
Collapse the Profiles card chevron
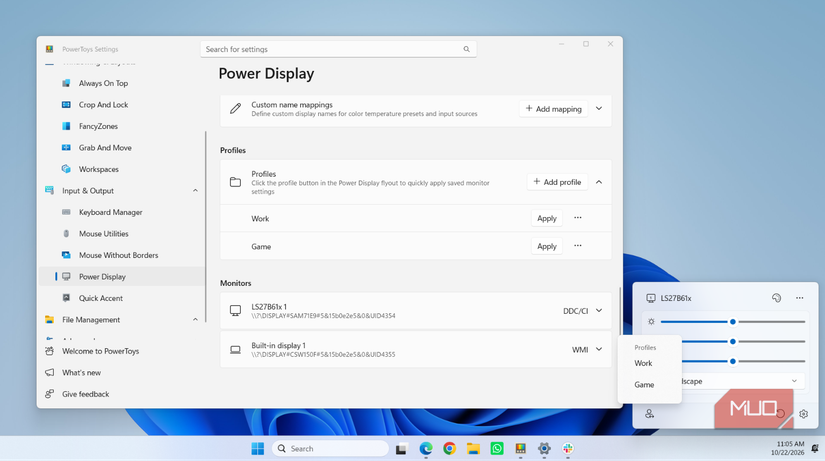(599, 182)
